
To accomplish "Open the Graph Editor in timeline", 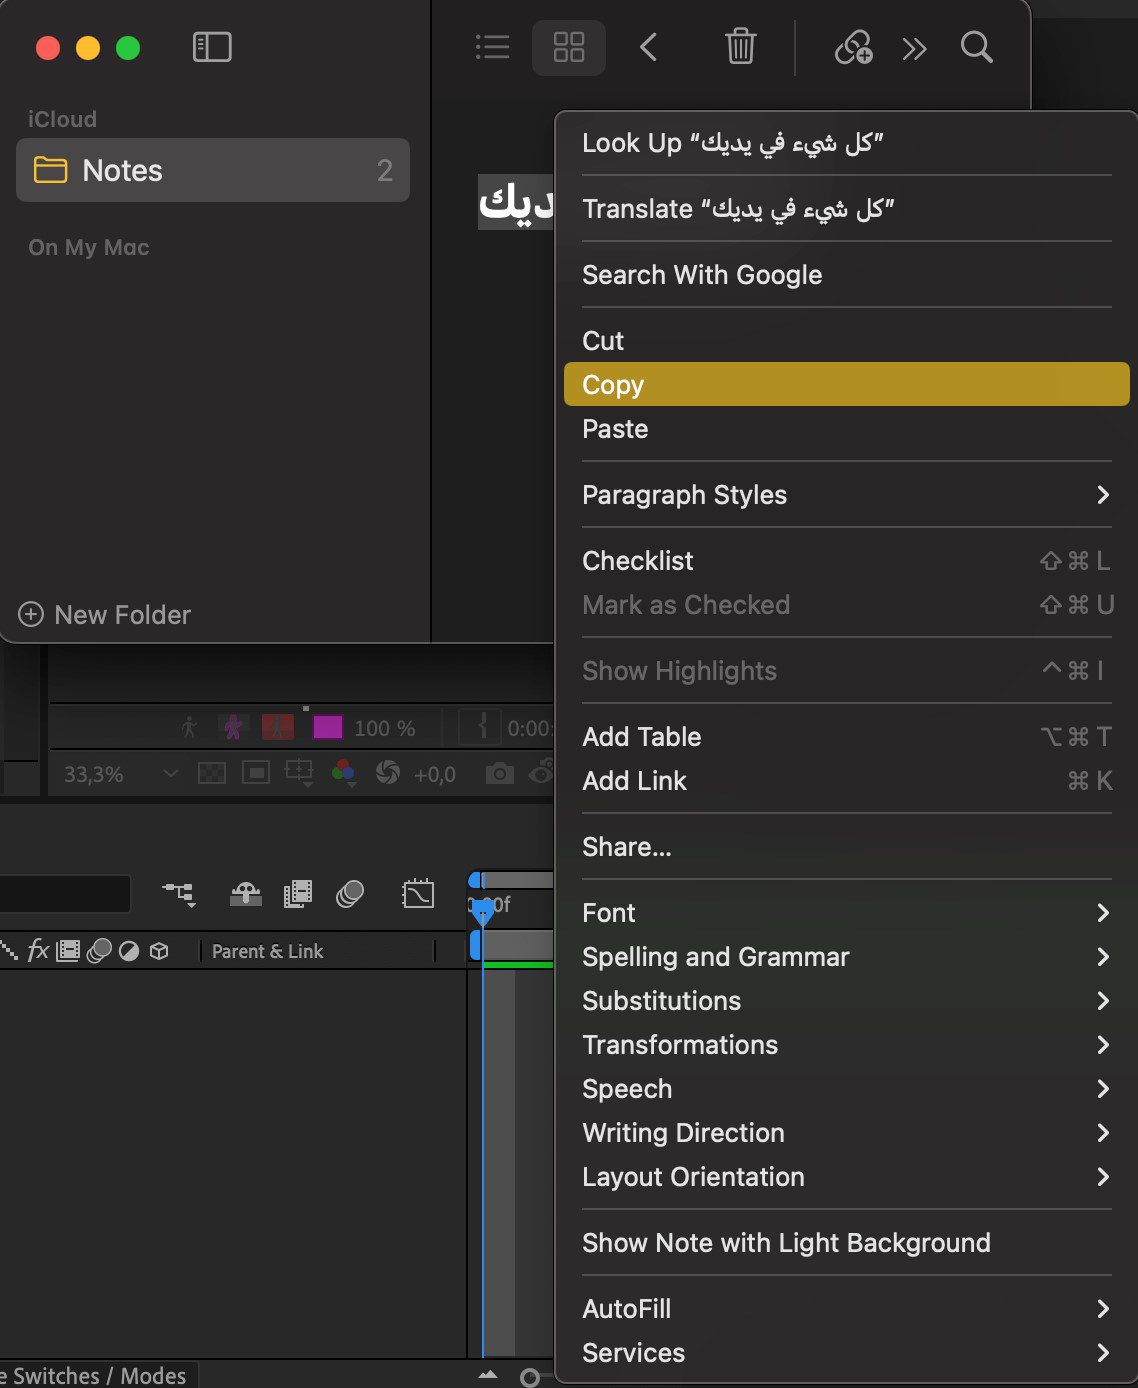I will coord(418,893).
